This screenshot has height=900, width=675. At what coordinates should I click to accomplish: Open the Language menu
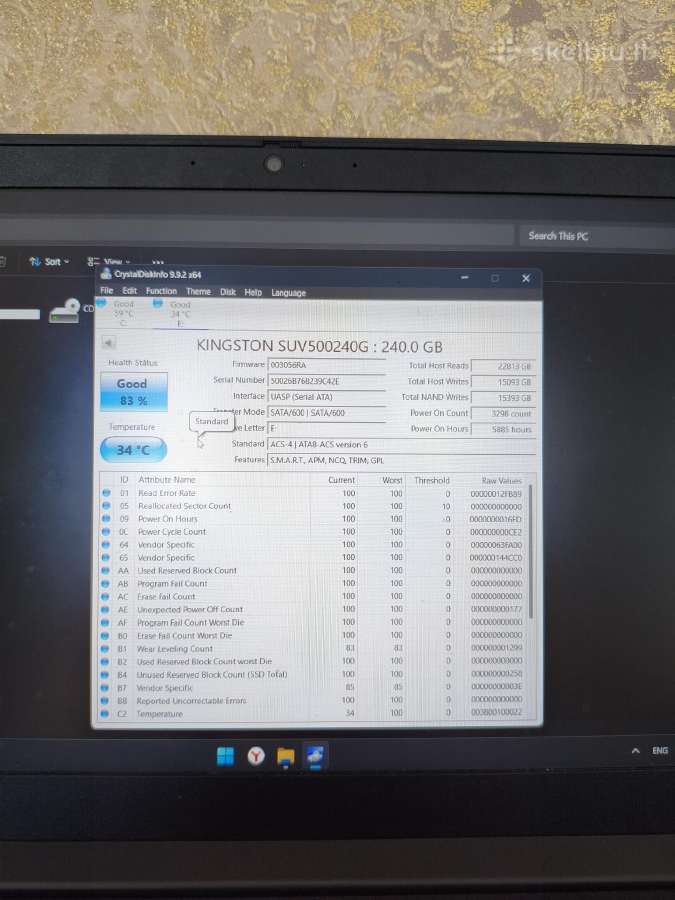[289, 293]
